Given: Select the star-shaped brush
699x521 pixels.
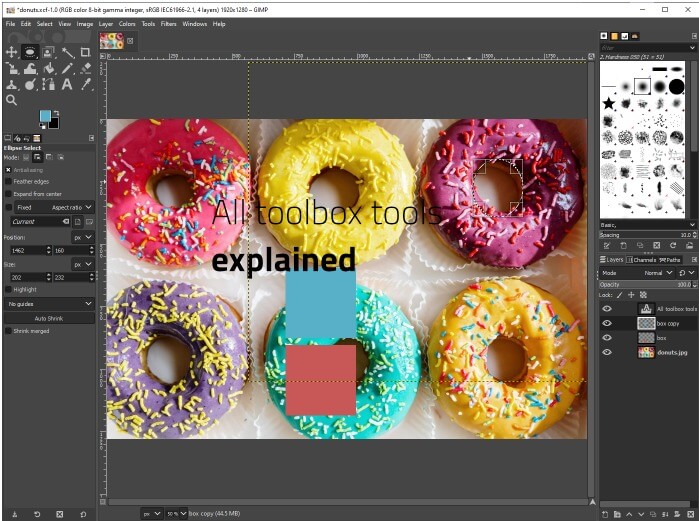Looking at the screenshot, I should click(x=609, y=104).
